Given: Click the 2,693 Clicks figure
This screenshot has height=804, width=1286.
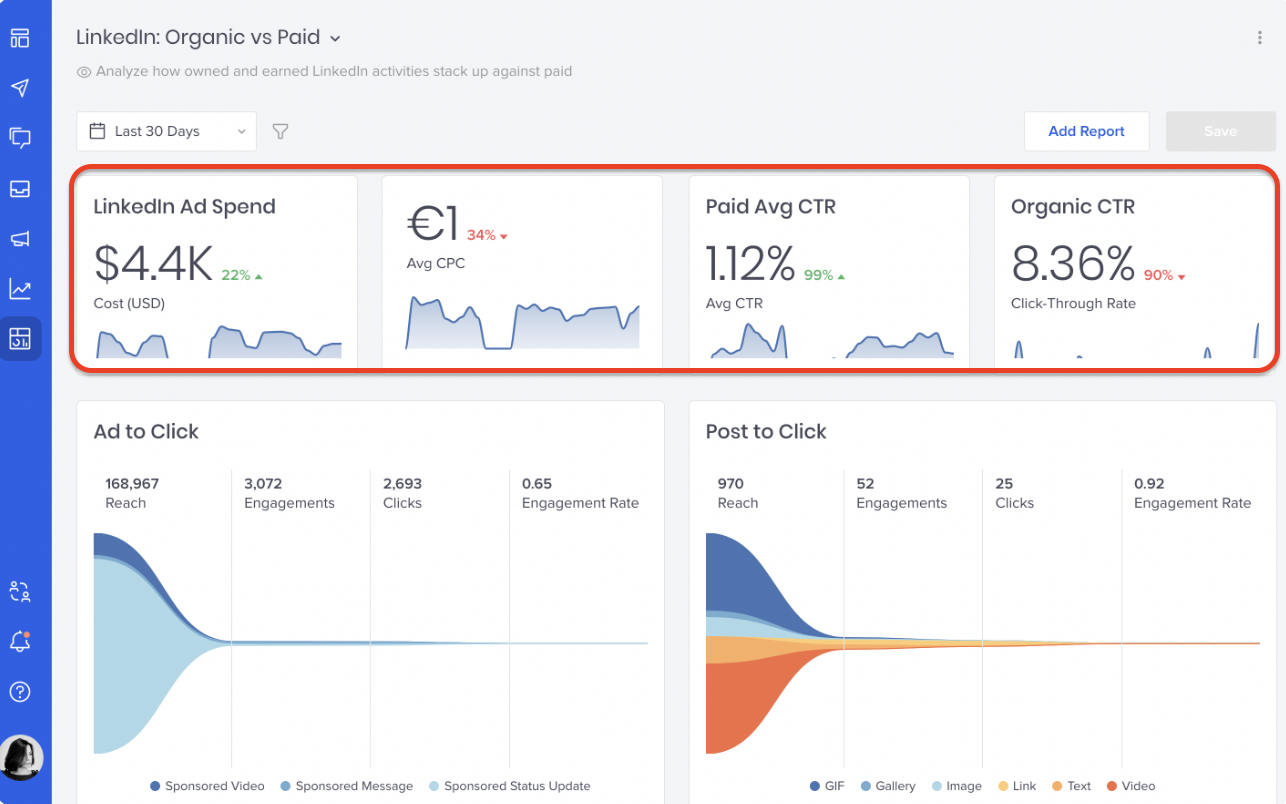Looking at the screenshot, I should click(402, 484).
